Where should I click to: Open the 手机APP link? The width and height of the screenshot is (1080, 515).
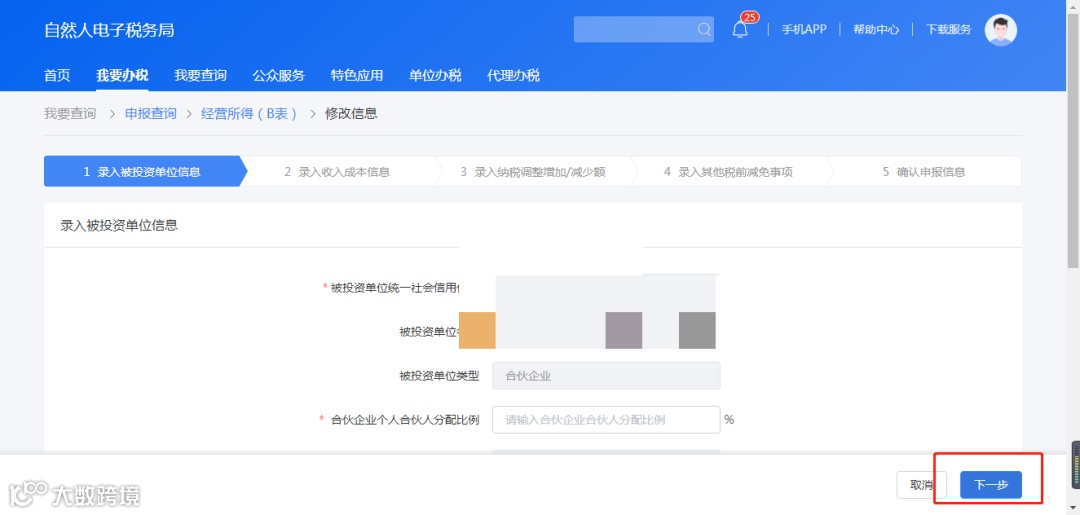point(804,30)
